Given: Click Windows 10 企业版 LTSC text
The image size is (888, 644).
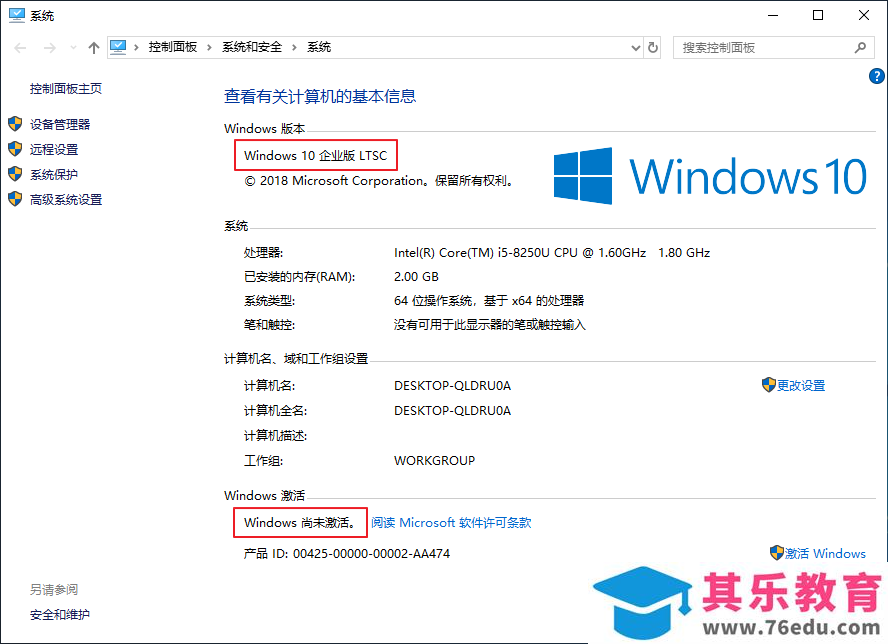Looking at the screenshot, I should (x=315, y=156).
